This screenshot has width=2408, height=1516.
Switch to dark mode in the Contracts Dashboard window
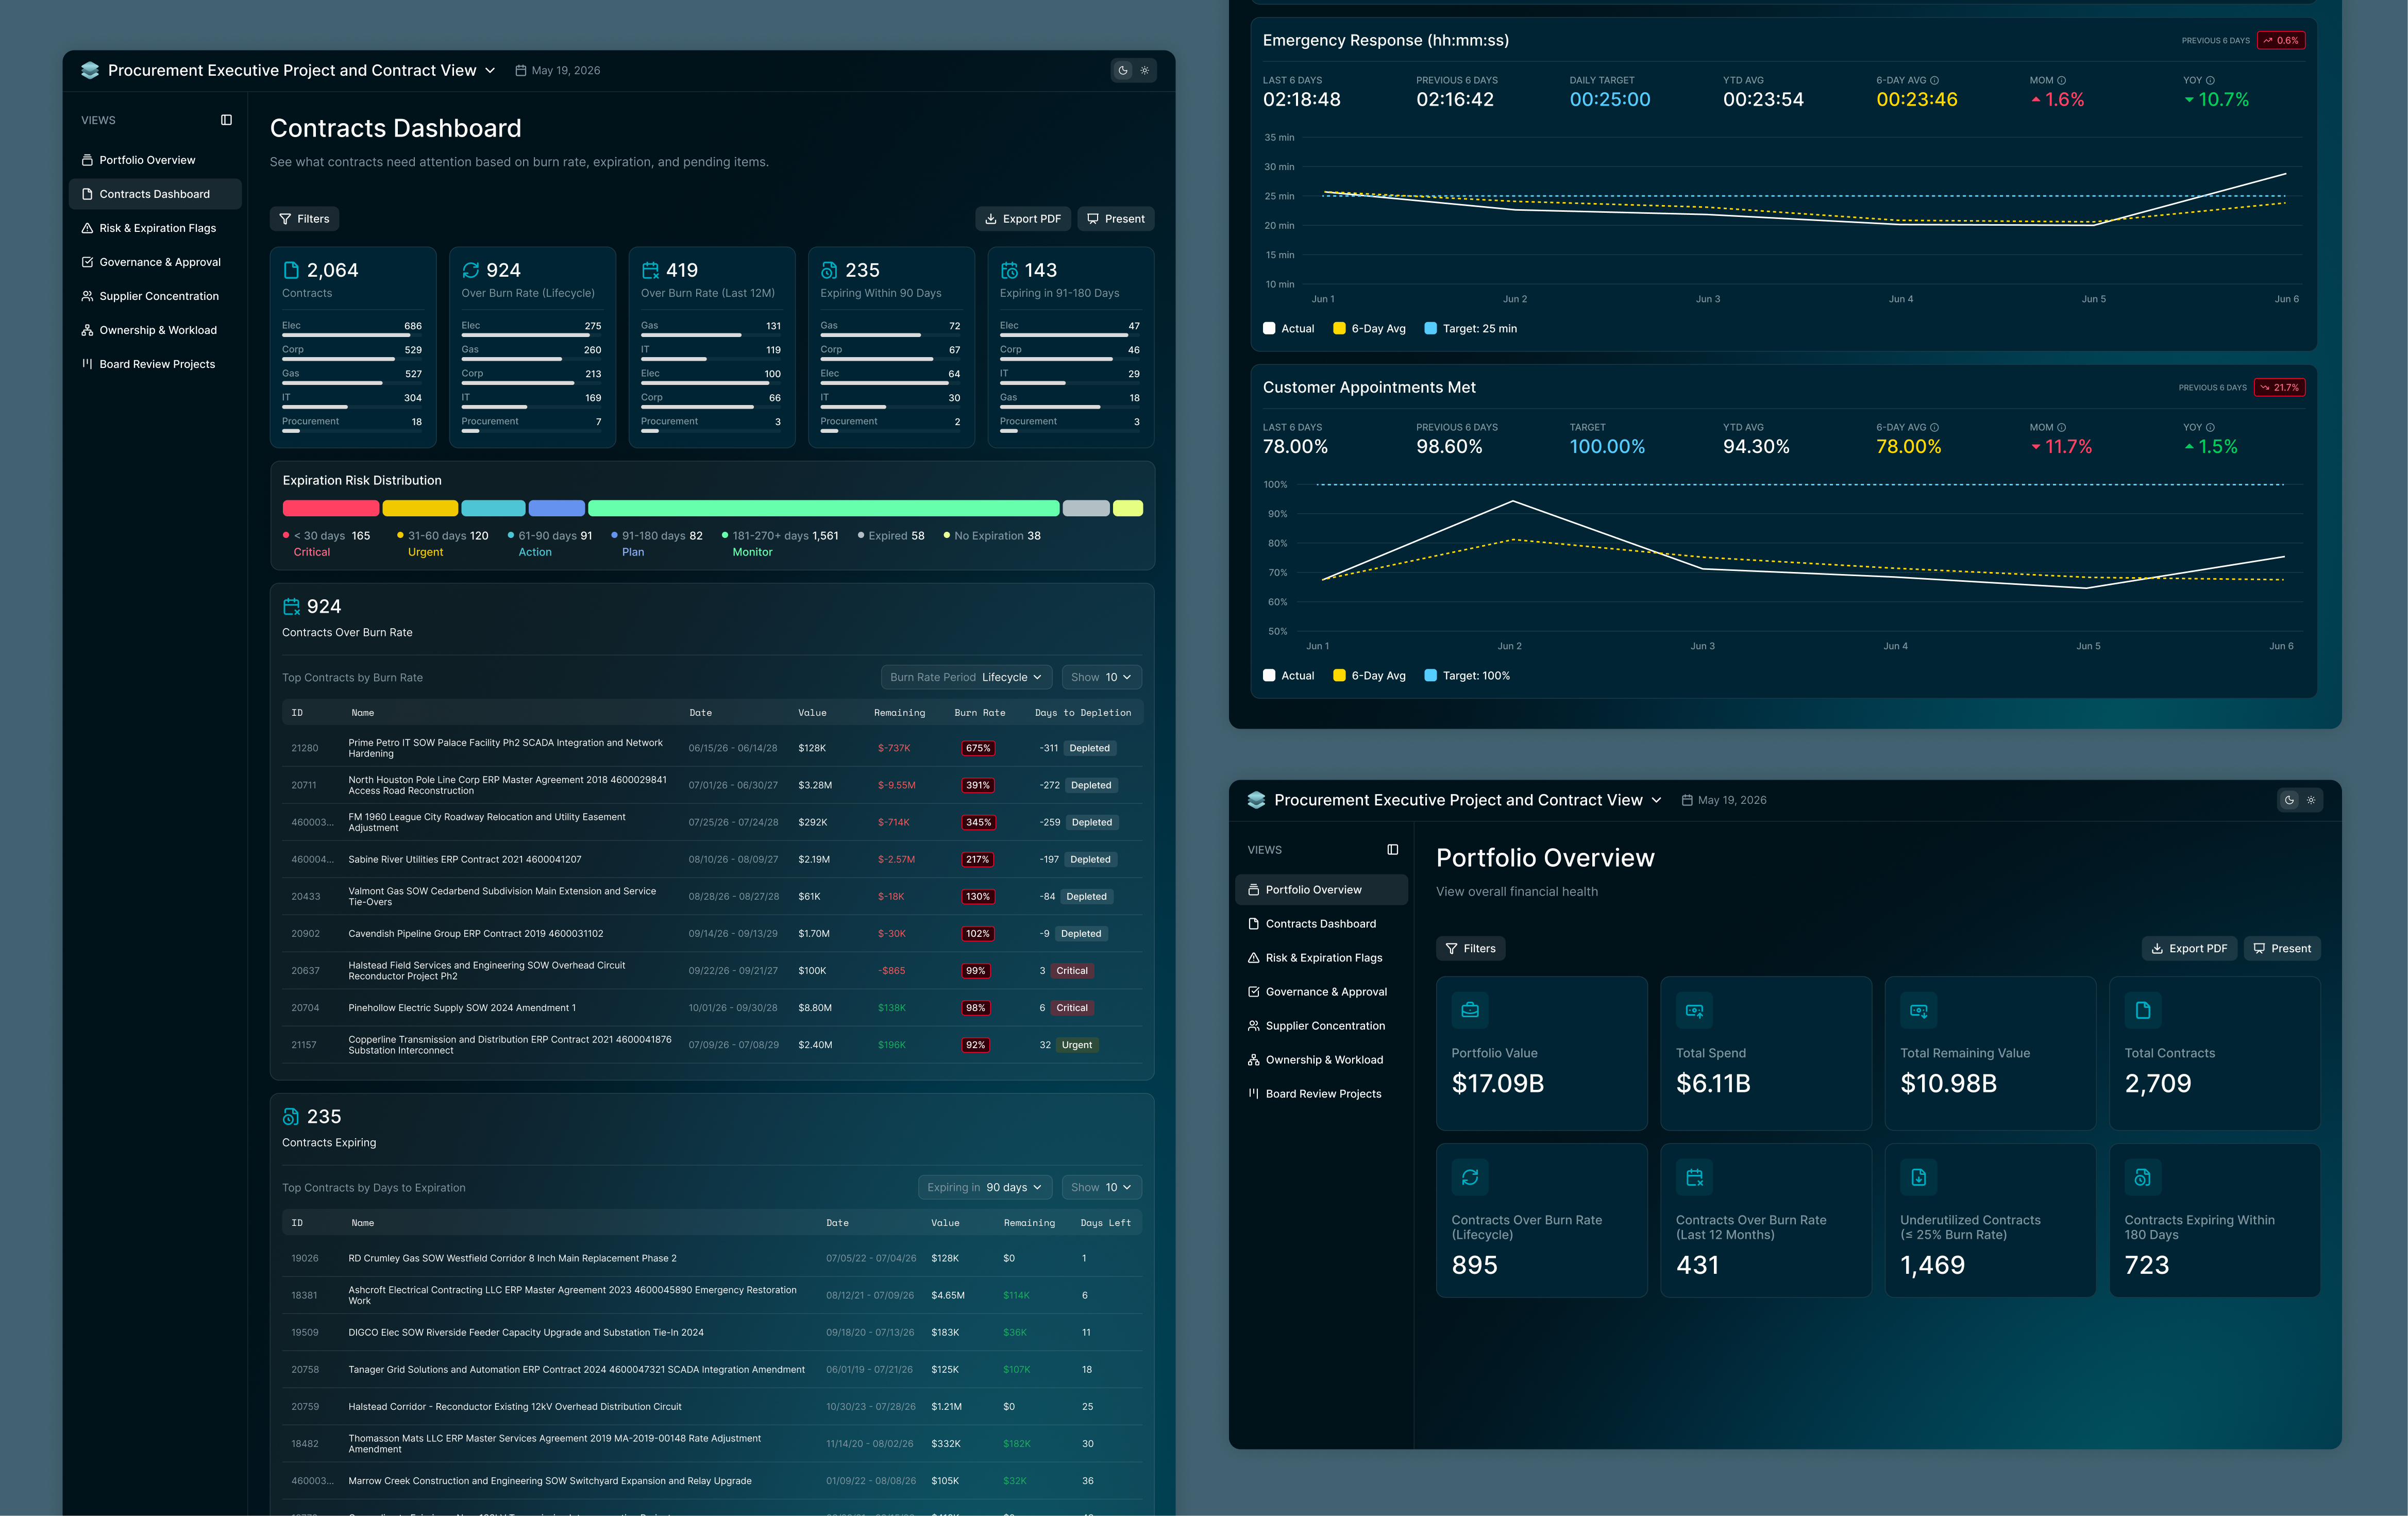(x=1123, y=71)
